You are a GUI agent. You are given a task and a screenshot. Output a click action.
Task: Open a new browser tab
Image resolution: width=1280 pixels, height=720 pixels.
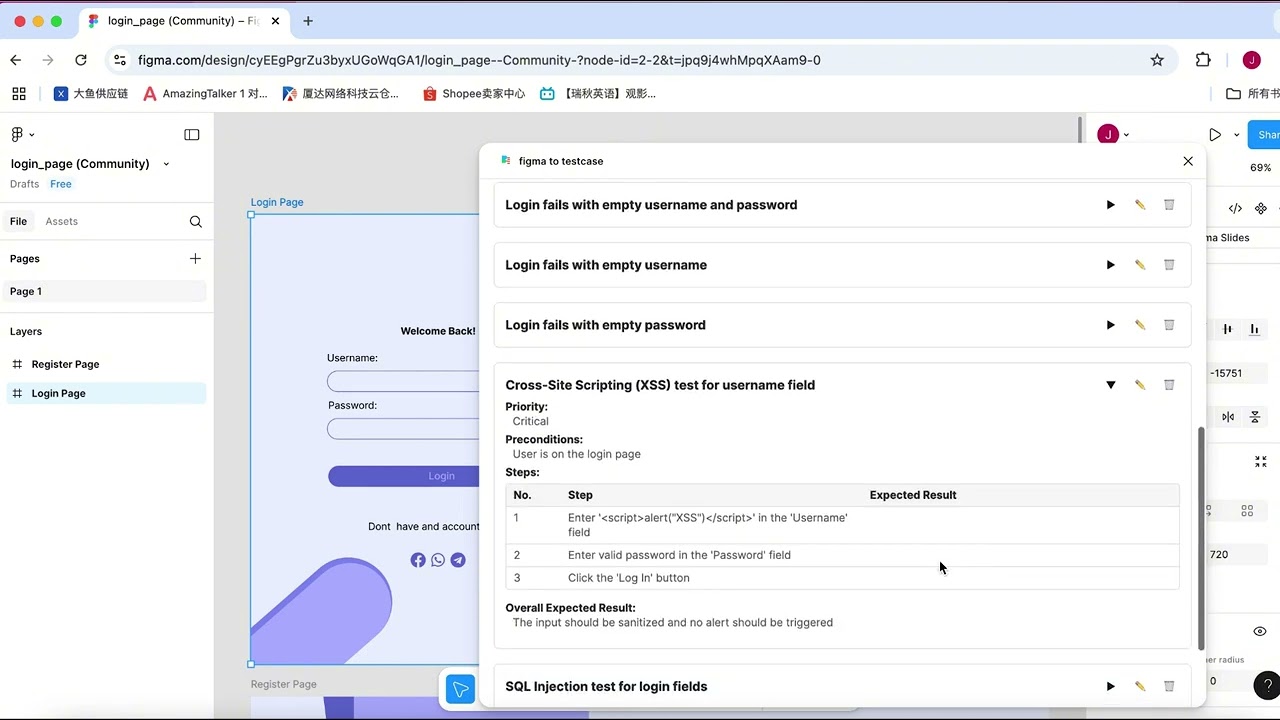point(308,21)
